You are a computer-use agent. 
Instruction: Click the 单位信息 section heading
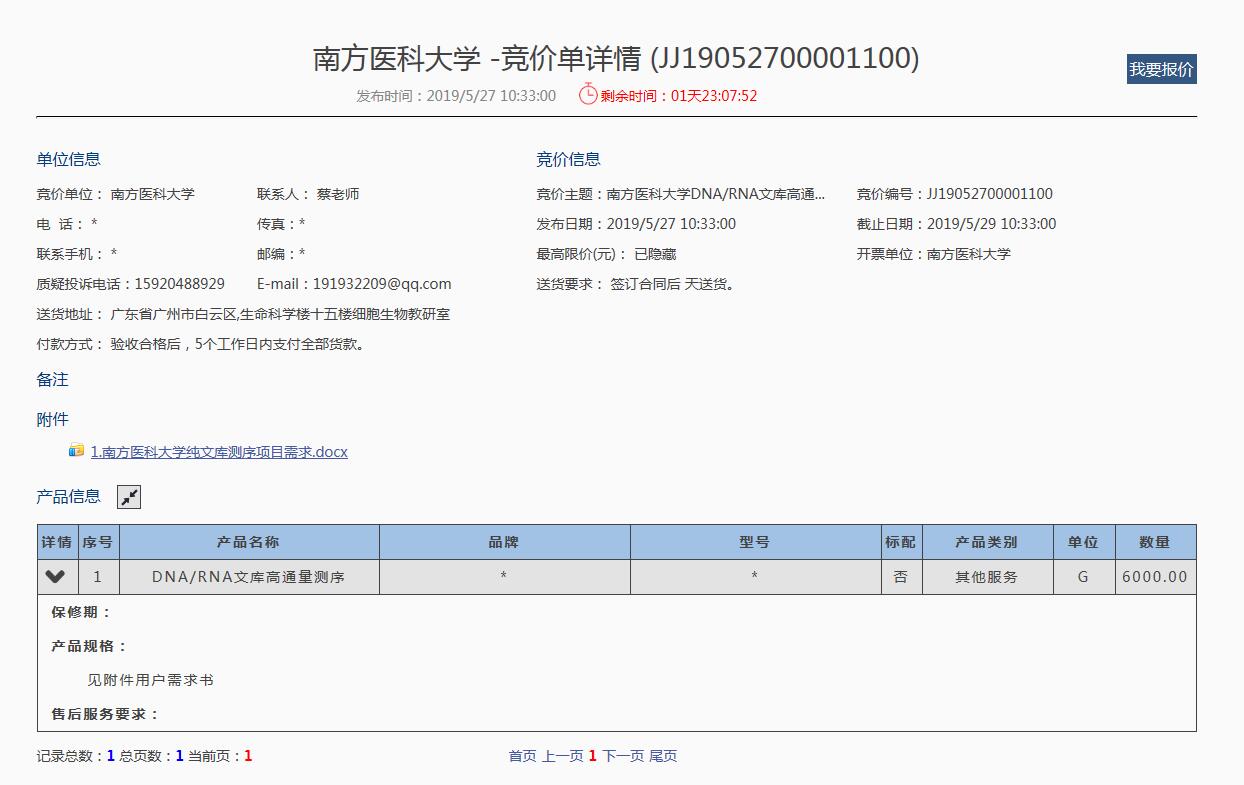(68, 159)
